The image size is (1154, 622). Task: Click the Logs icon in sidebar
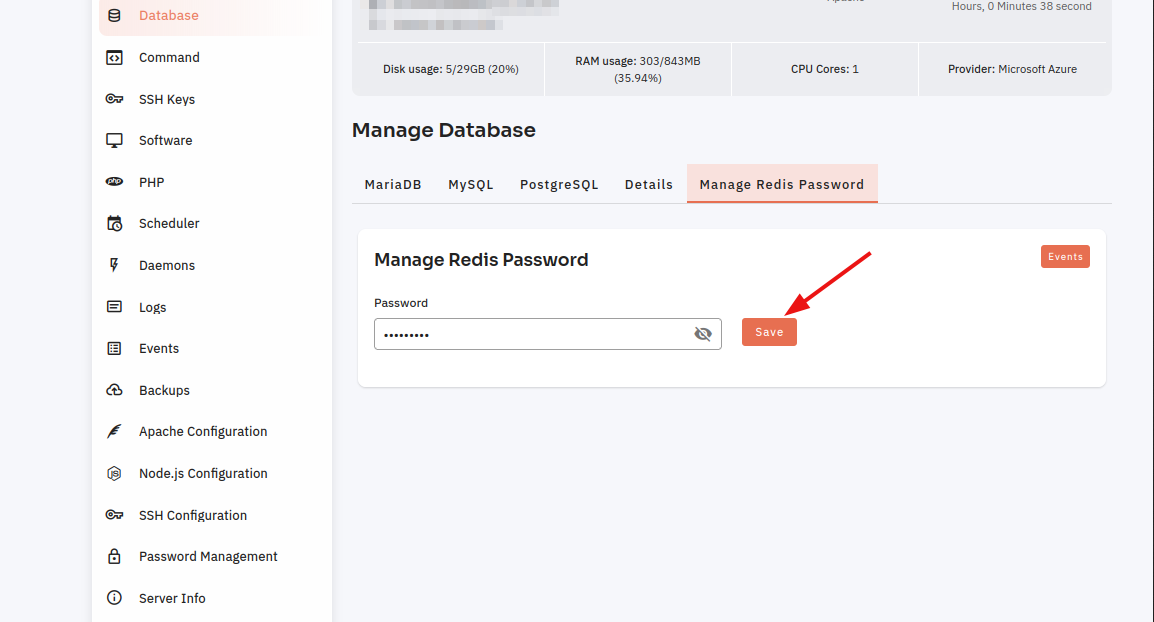coord(114,306)
